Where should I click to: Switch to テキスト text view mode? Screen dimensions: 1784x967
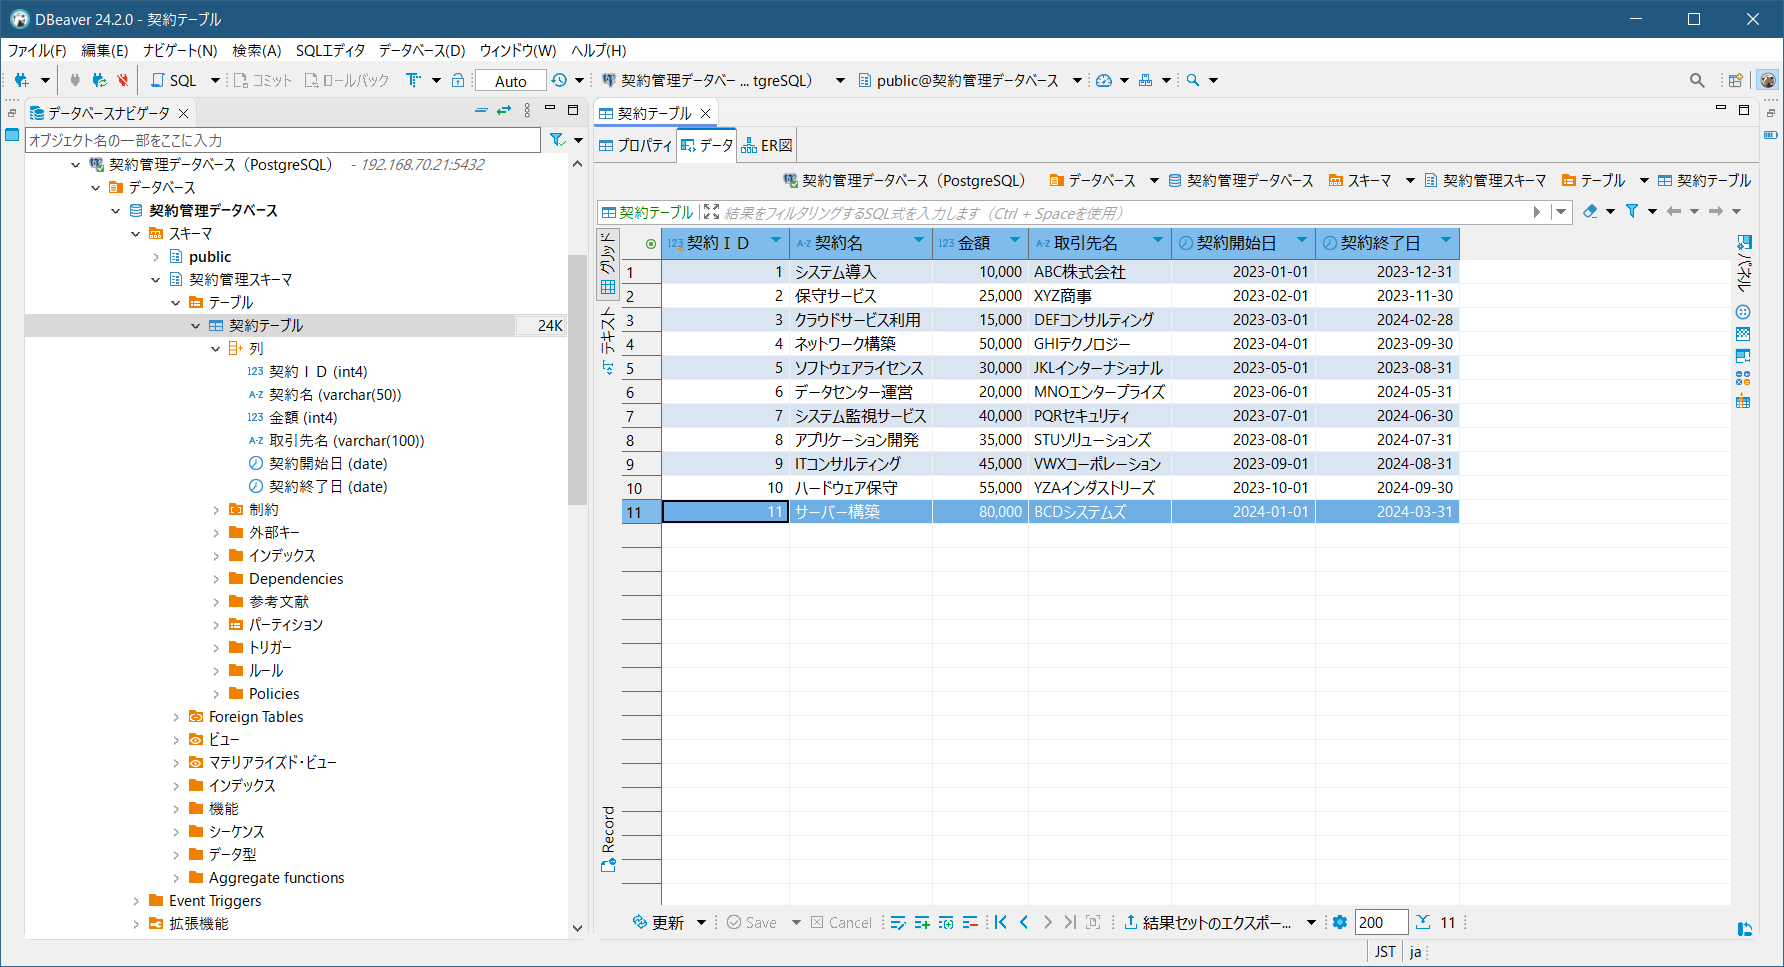[607, 341]
